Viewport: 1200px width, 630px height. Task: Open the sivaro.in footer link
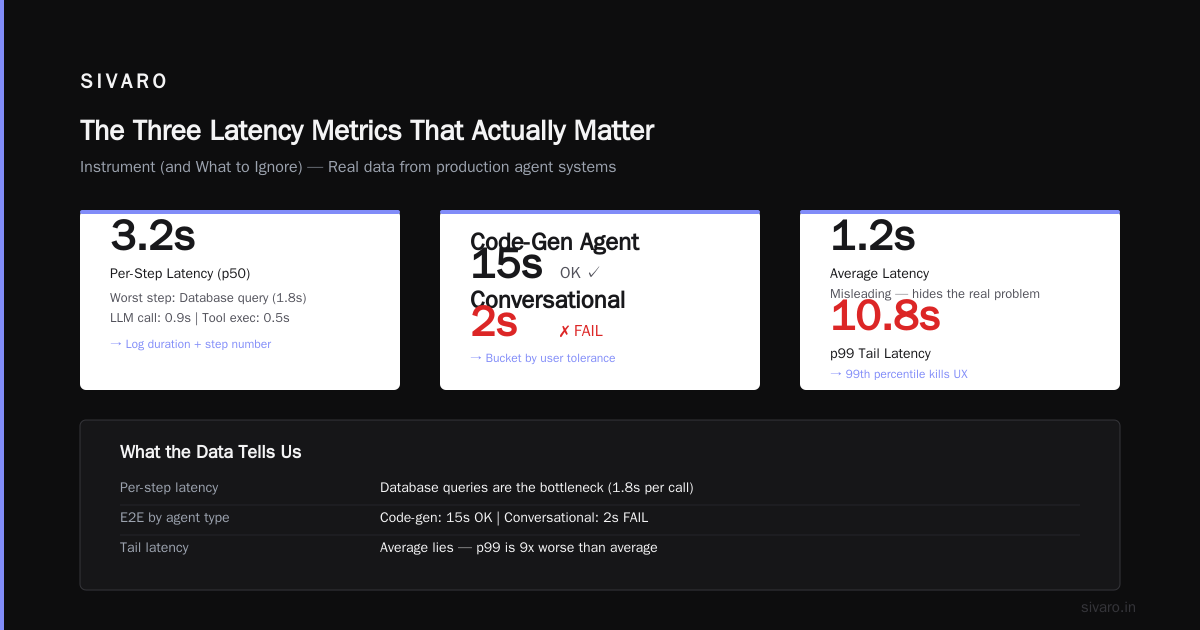1109,607
